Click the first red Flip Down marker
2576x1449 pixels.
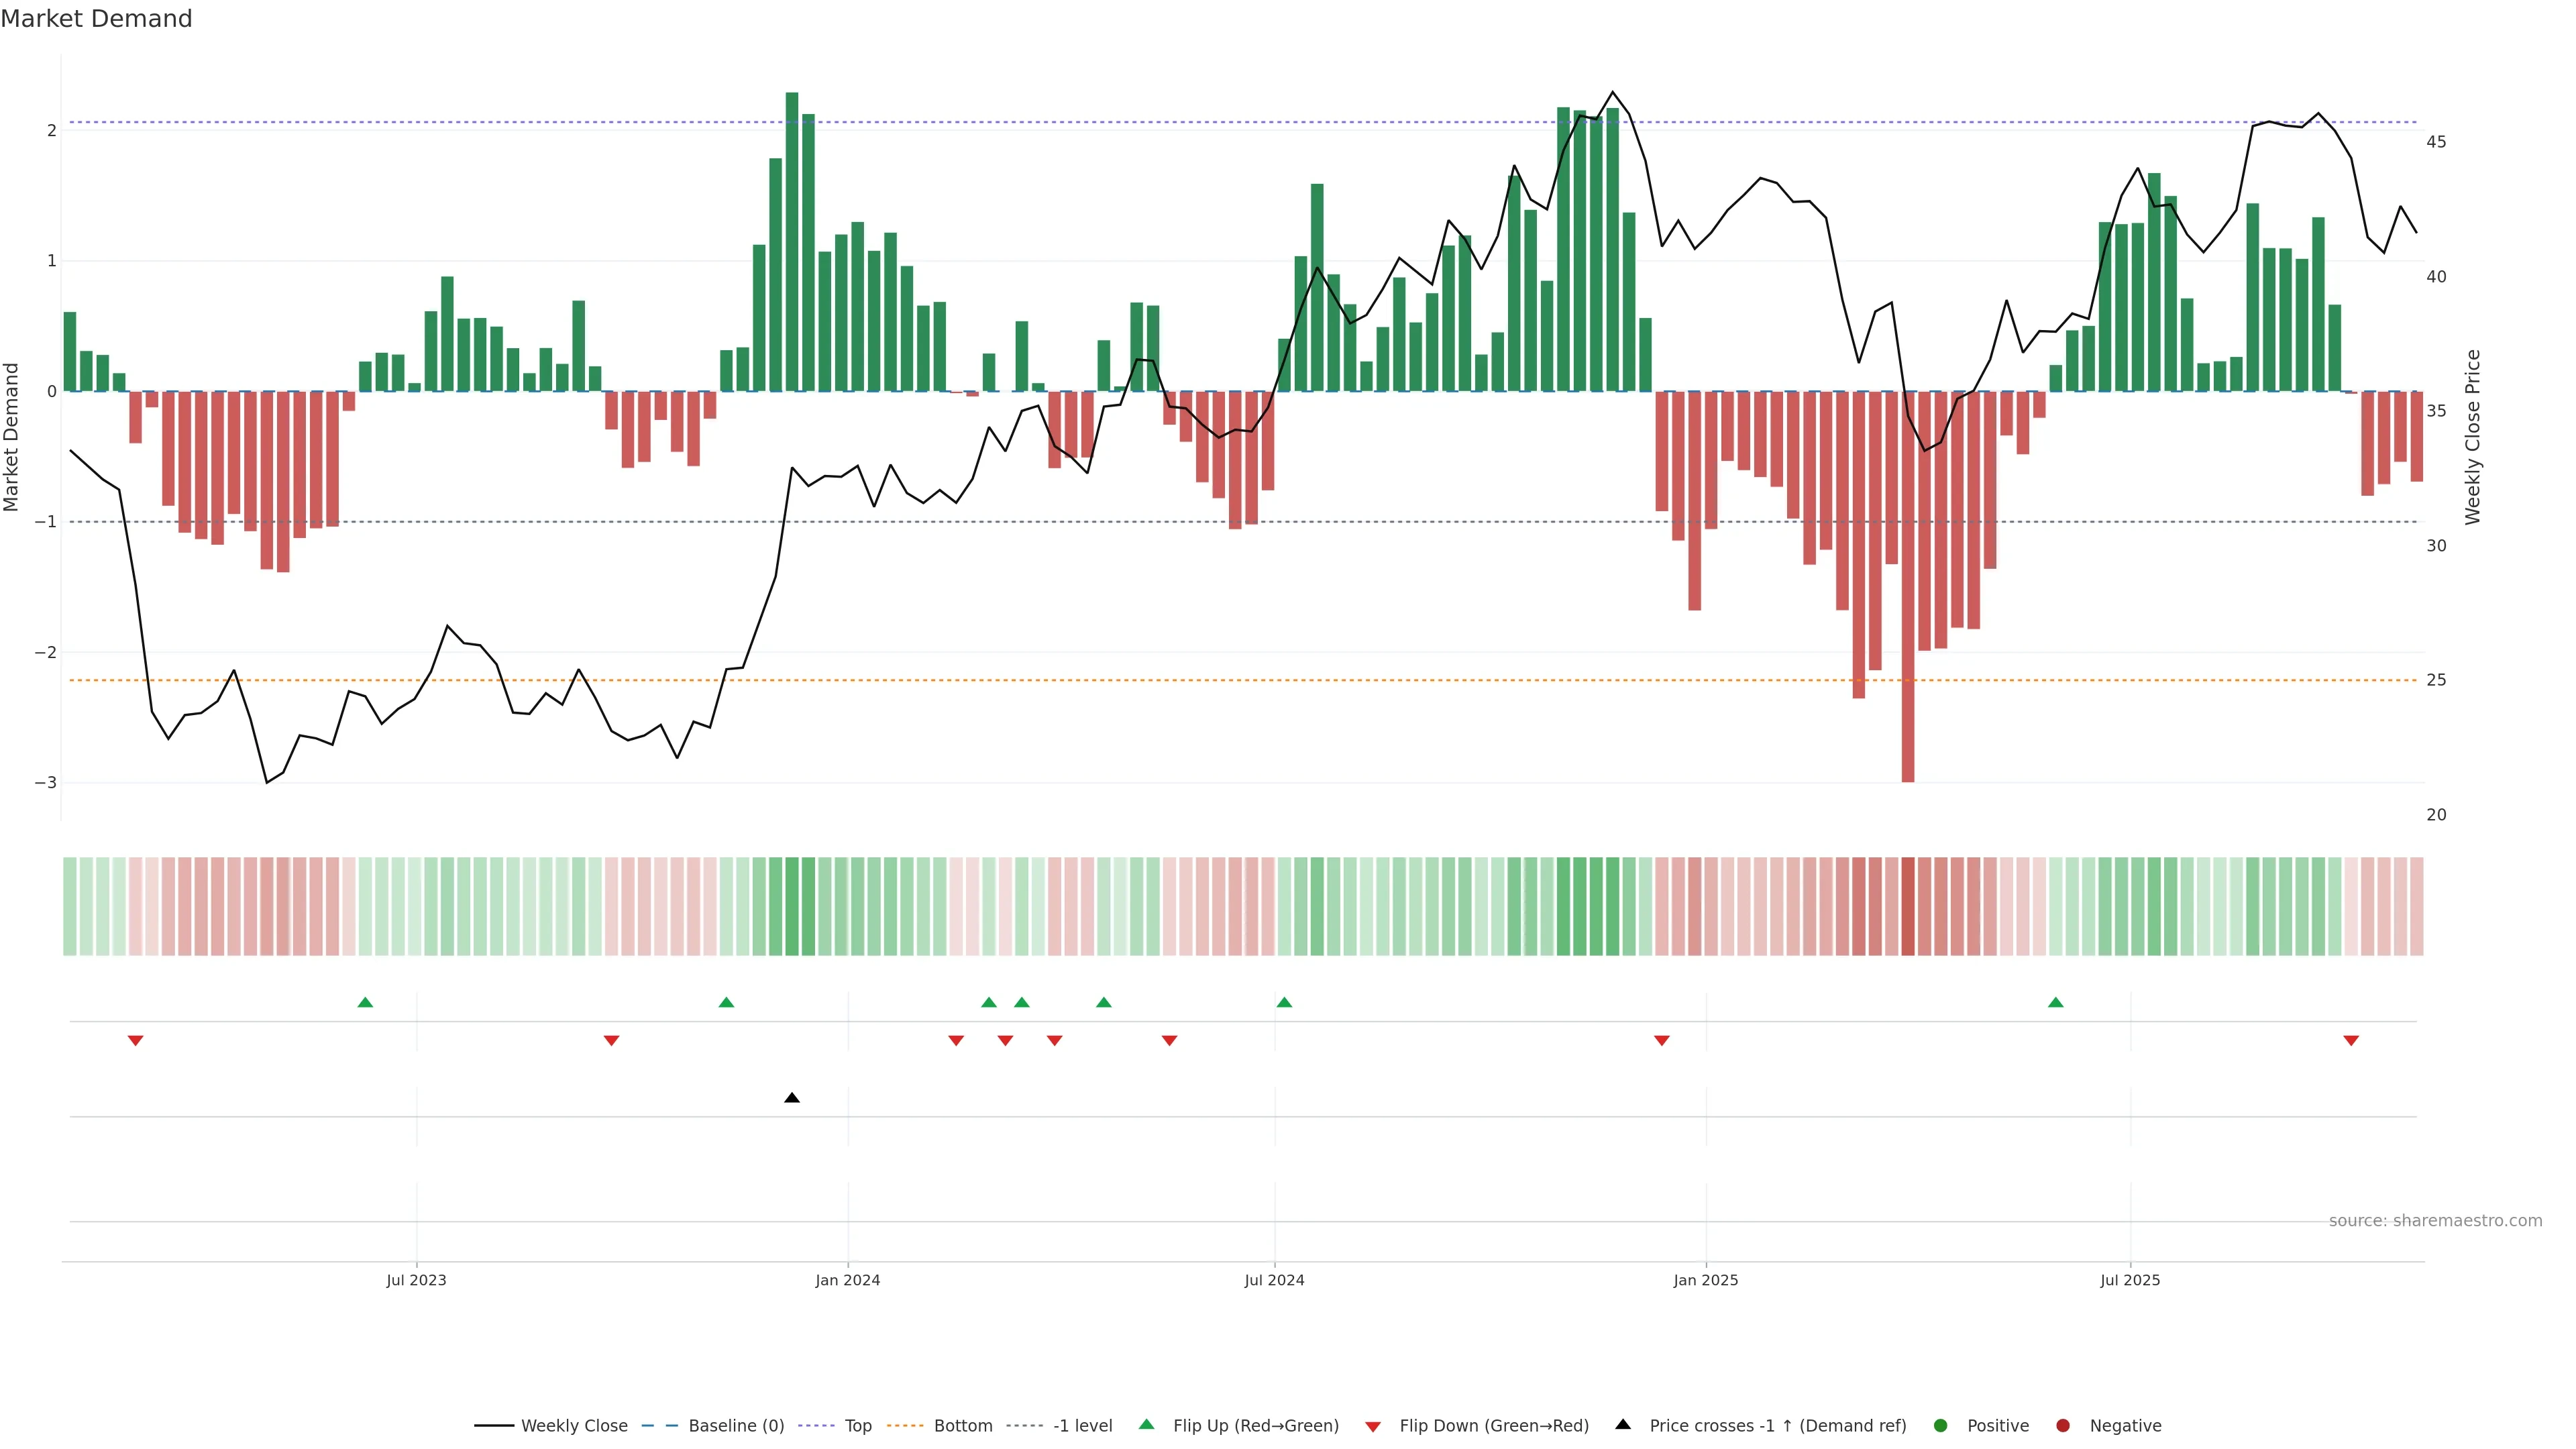[x=136, y=1041]
